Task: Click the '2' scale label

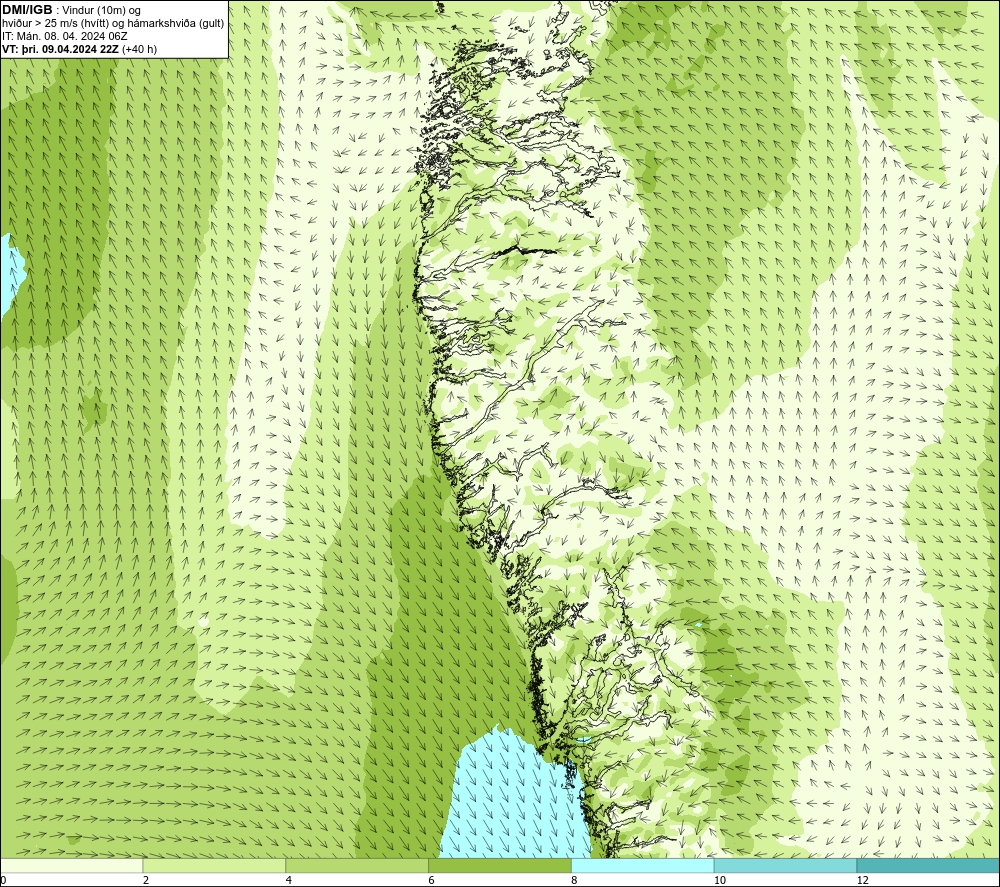Action: pos(146,880)
